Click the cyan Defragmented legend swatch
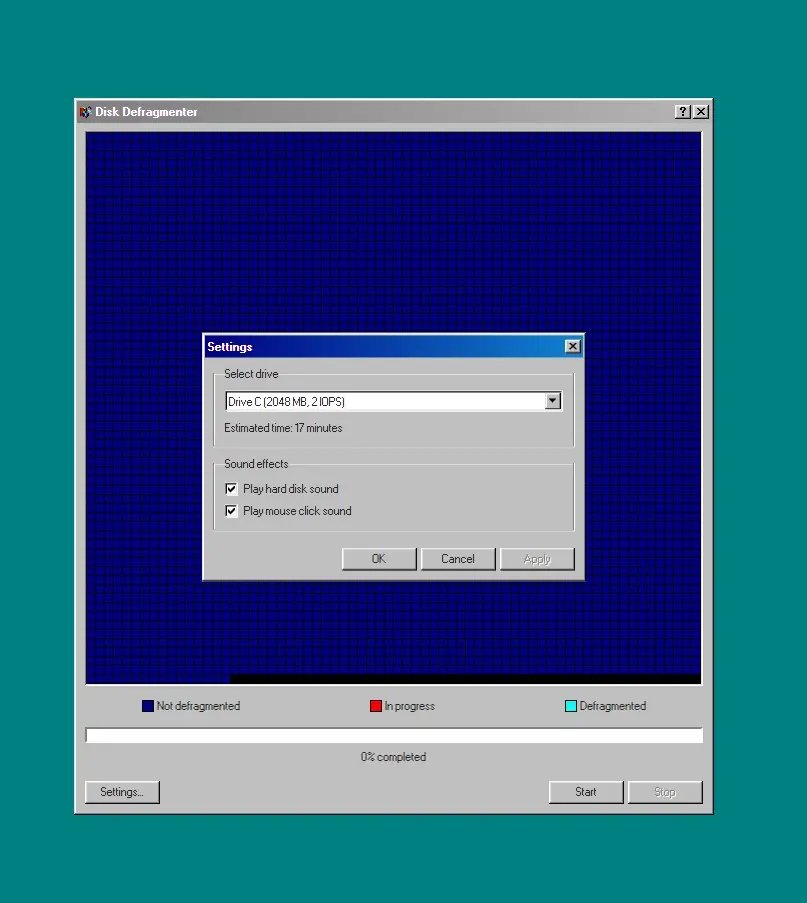The image size is (807, 903). tap(571, 706)
